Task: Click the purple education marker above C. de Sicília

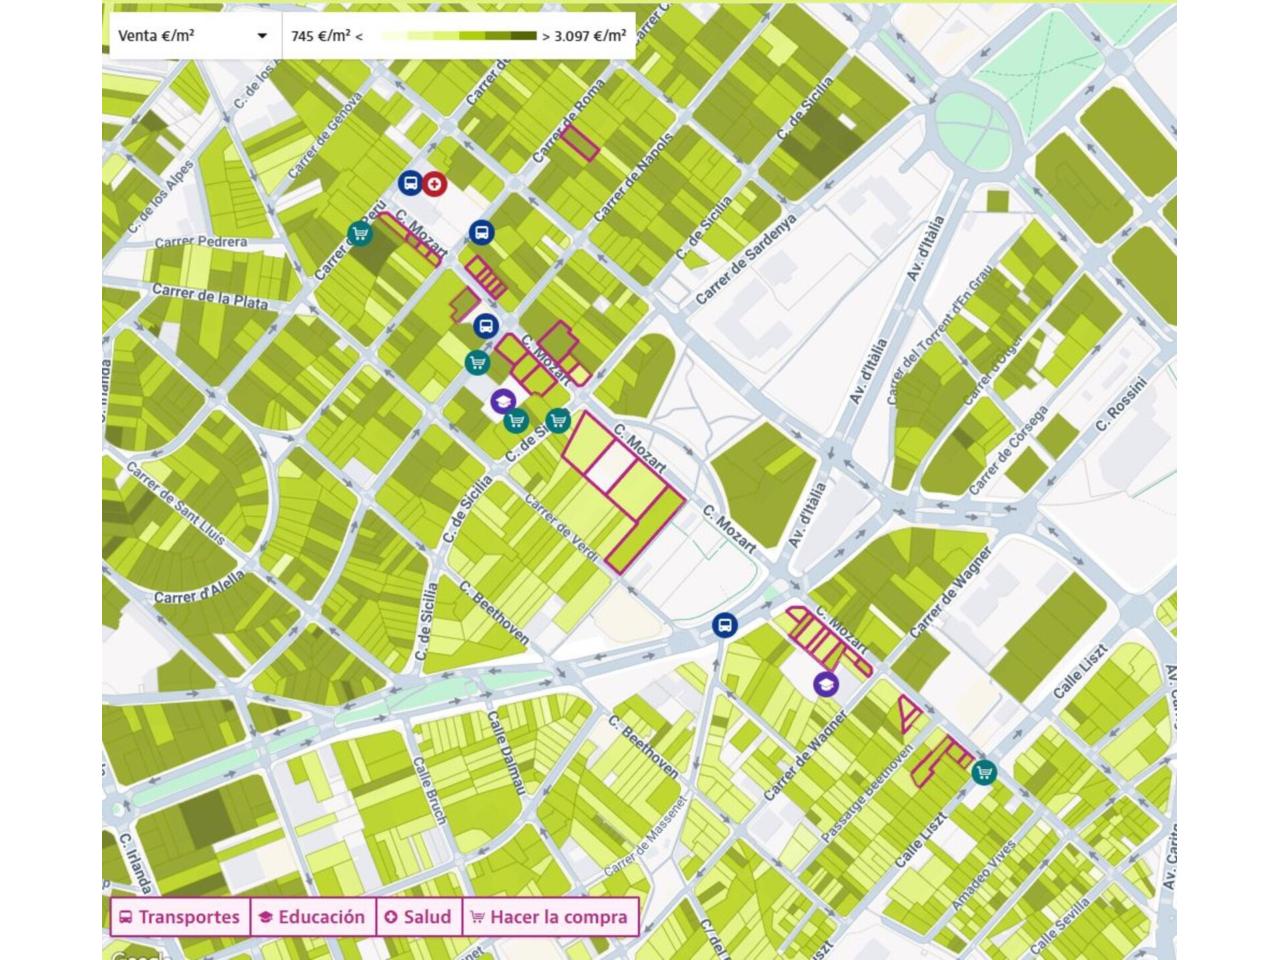Action: (503, 402)
